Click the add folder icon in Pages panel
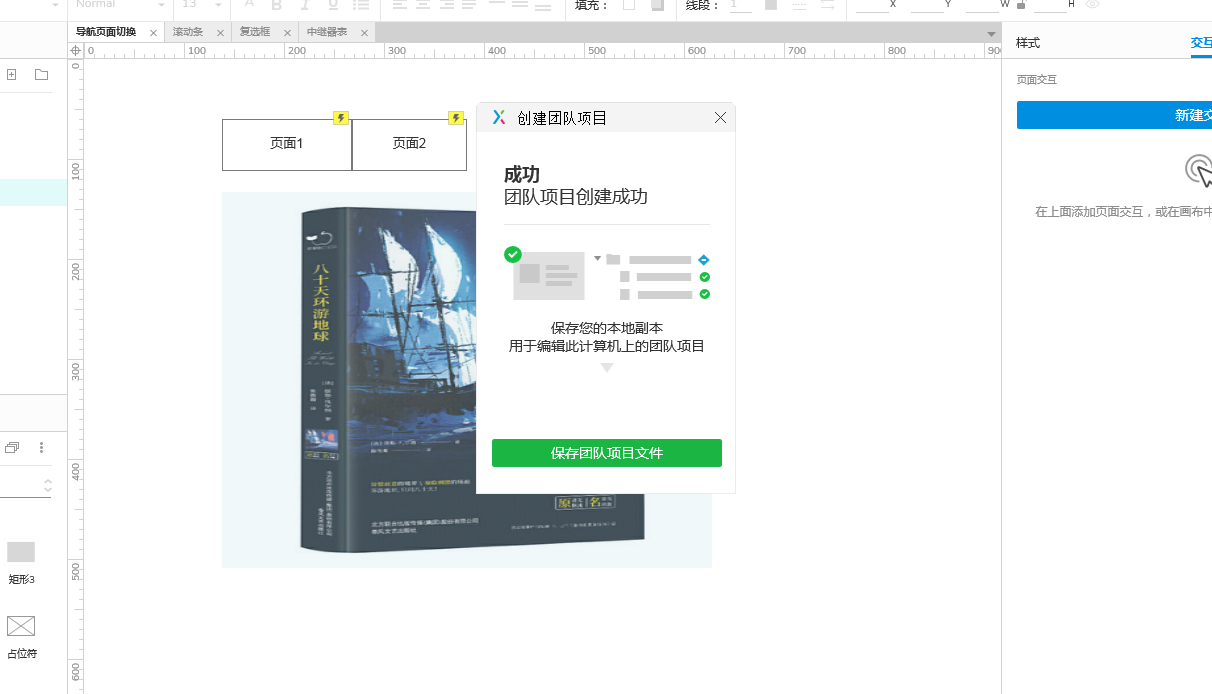This screenshot has height=694, width=1212. click(41, 75)
